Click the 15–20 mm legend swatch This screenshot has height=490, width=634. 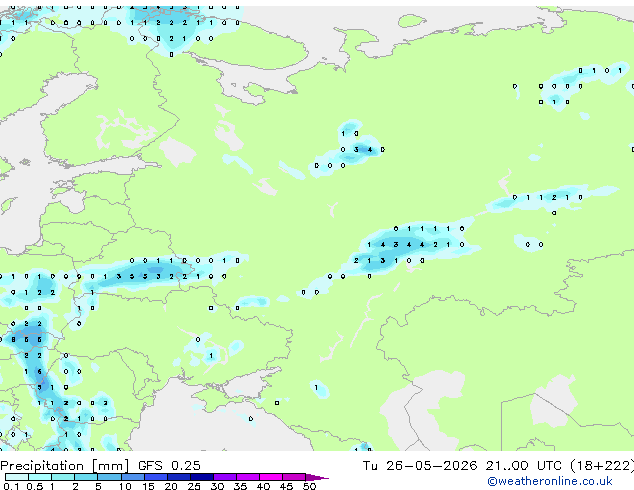(155, 477)
